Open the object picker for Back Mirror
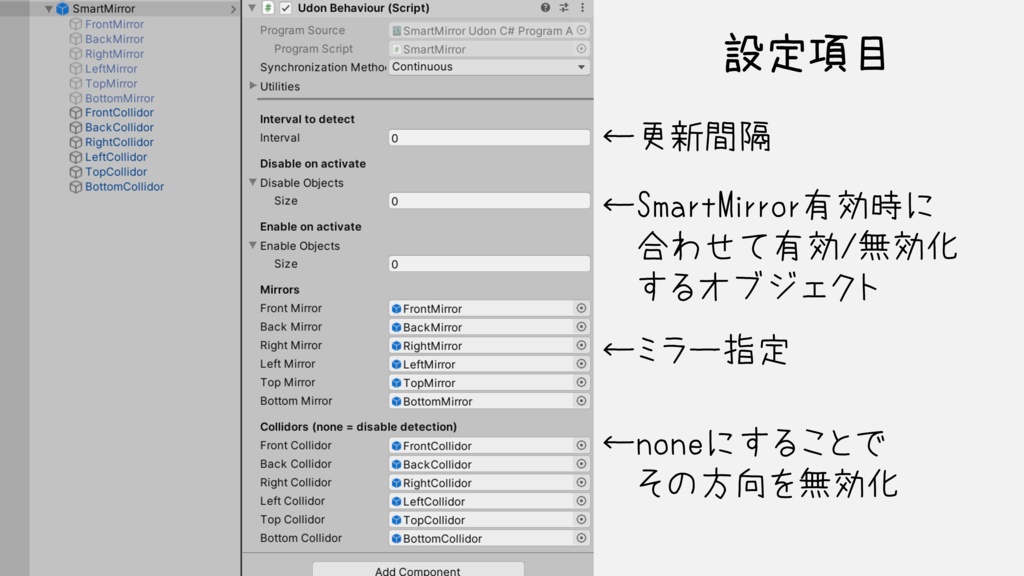Viewport: 1024px width, 576px height. click(581, 326)
